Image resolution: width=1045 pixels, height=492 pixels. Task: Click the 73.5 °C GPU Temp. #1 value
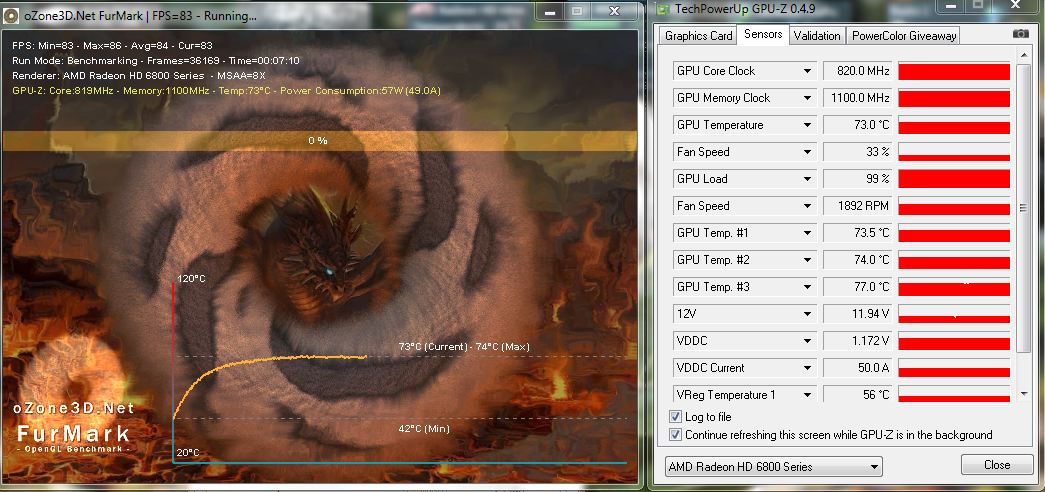[x=858, y=233]
